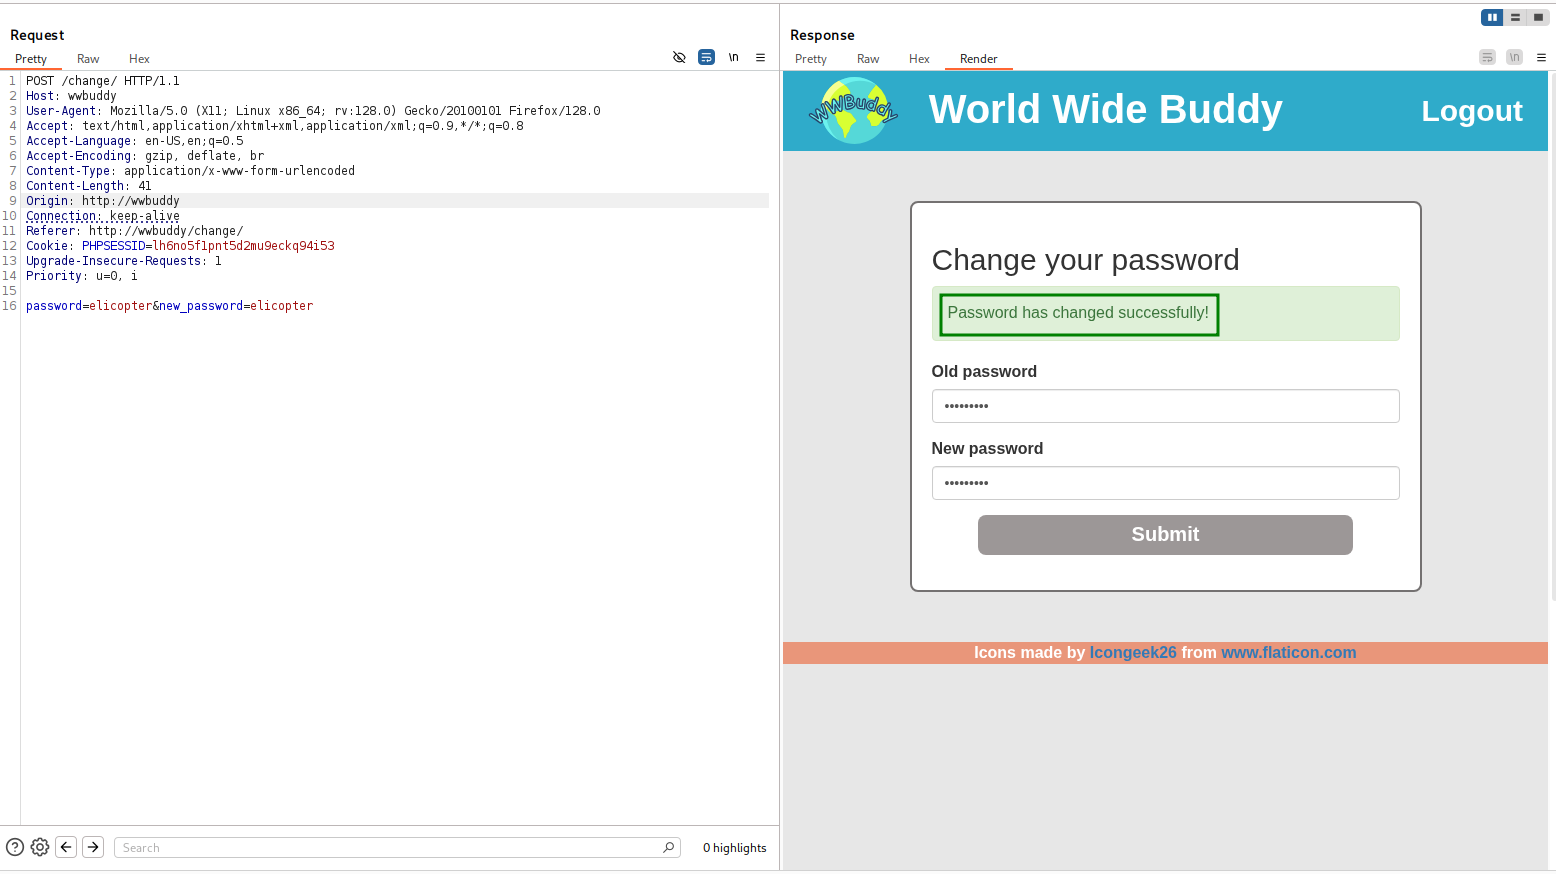Open the Response editor options menu
Screen dimensions: 1556x874
[1541, 57]
